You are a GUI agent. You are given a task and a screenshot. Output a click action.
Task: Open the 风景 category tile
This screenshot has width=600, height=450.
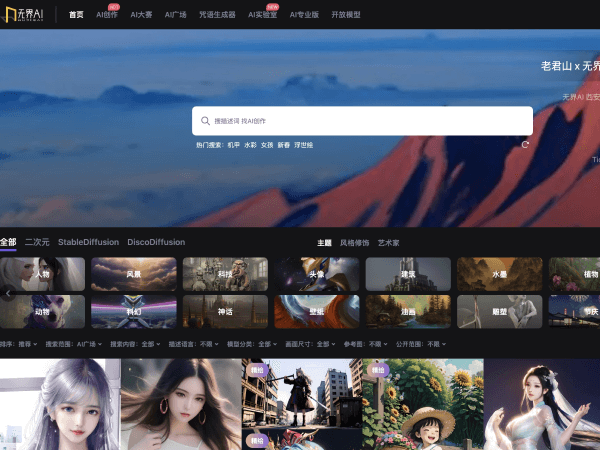tap(133, 274)
